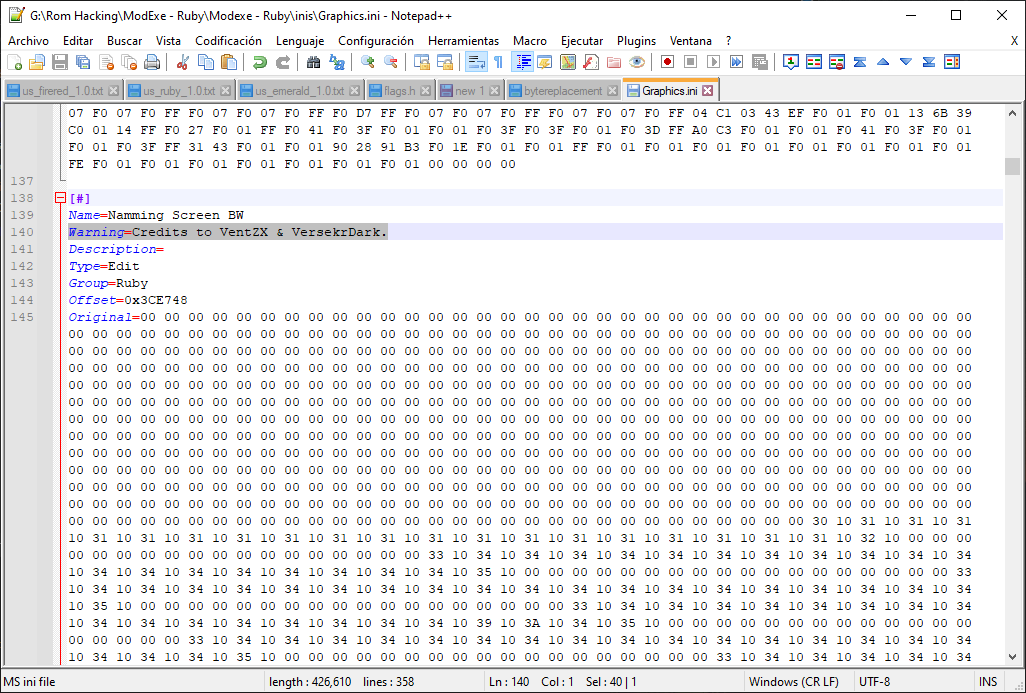The width and height of the screenshot is (1026, 693).
Task: Click the Find binoculars icon
Action: pyautogui.click(x=313, y=62)
